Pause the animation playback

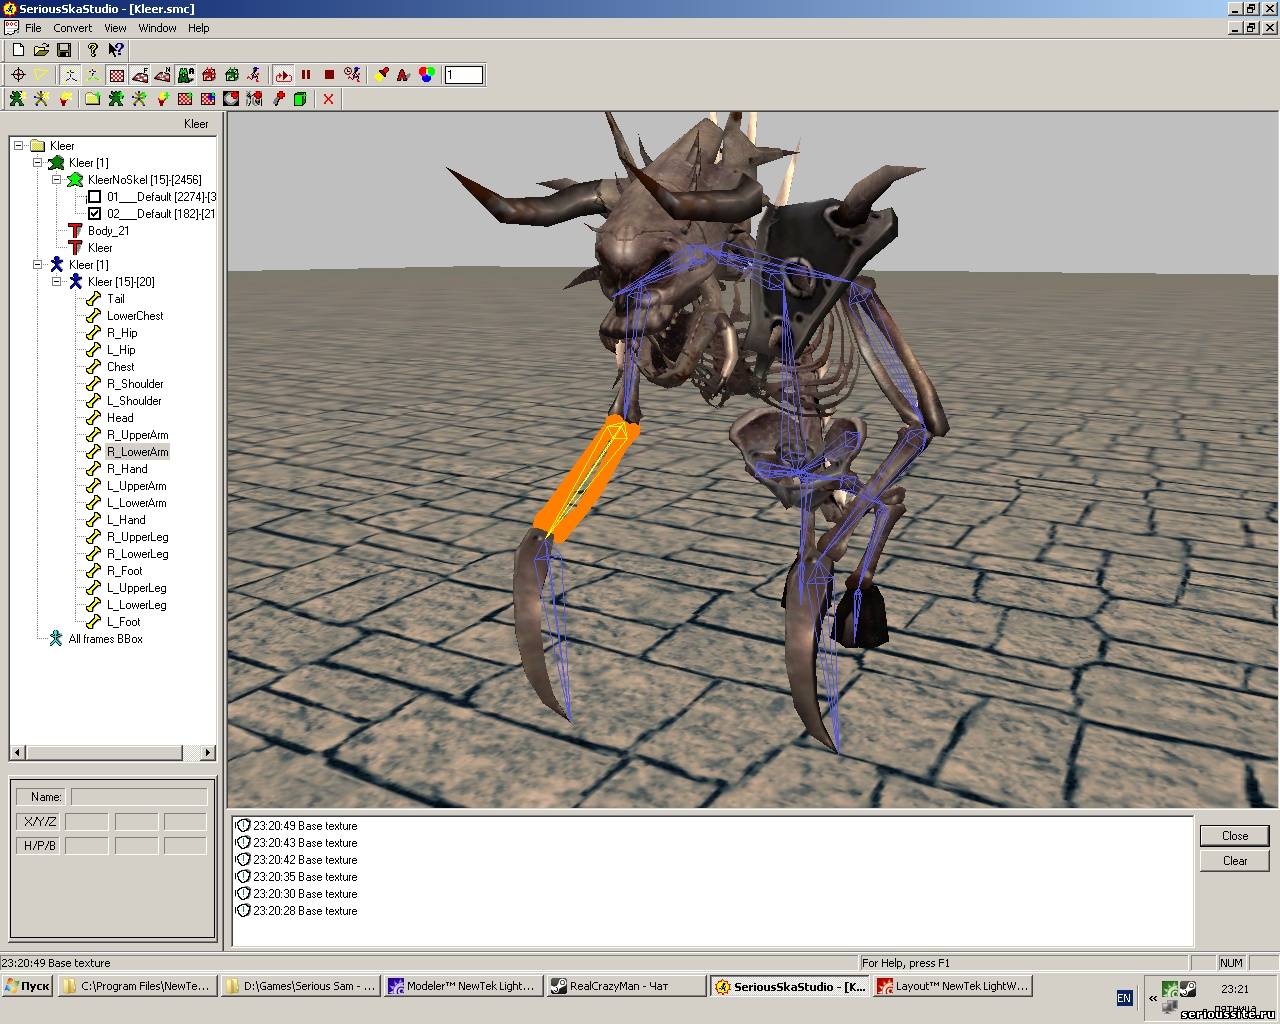(x=306, y=75)
